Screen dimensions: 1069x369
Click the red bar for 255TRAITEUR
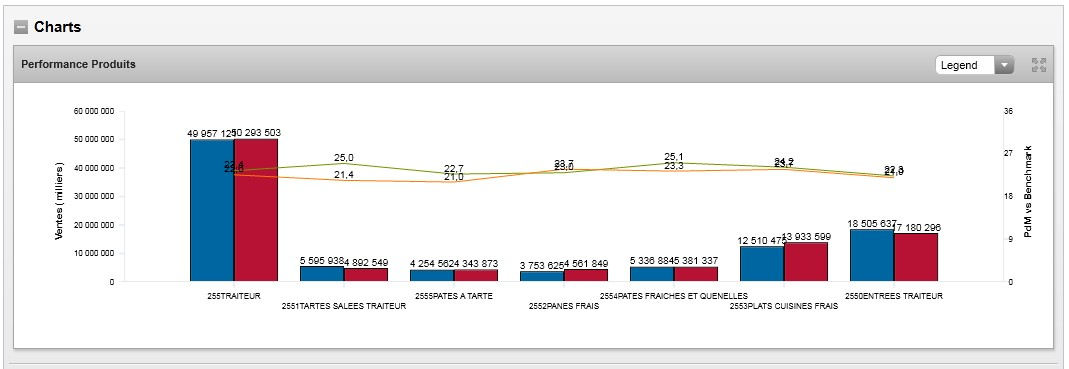[256, 209]
